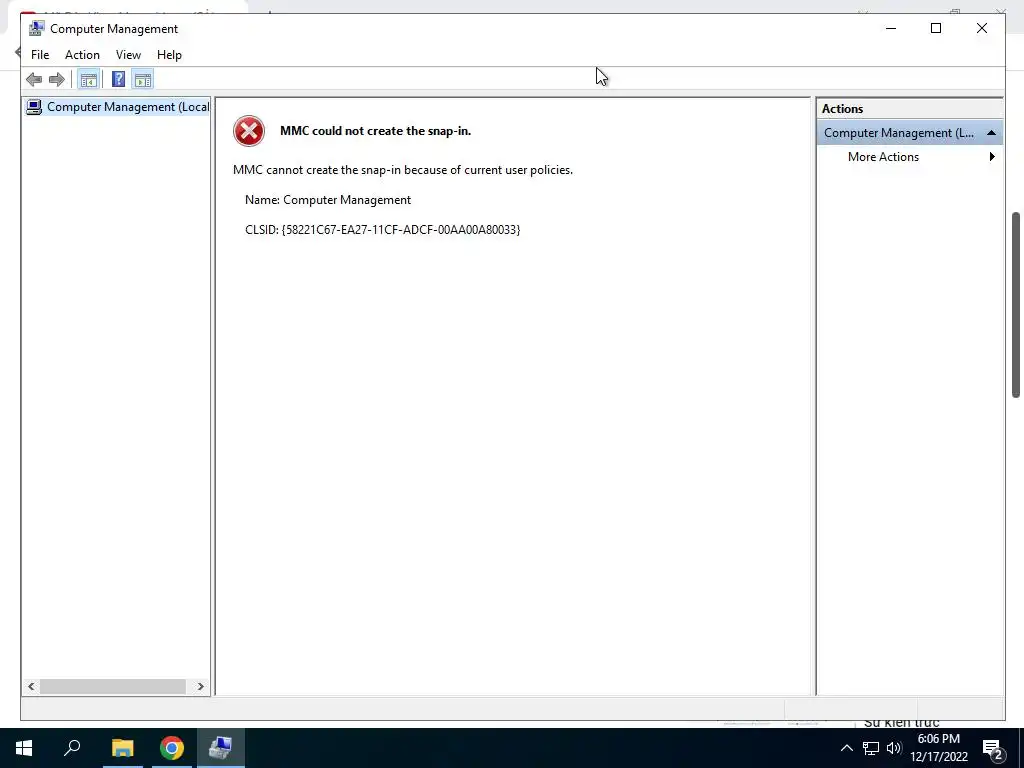Click the Back arrow toolbar icon
Image resolution: width=1024 pixels, height=768 pixels.
(x=34, y=80)
